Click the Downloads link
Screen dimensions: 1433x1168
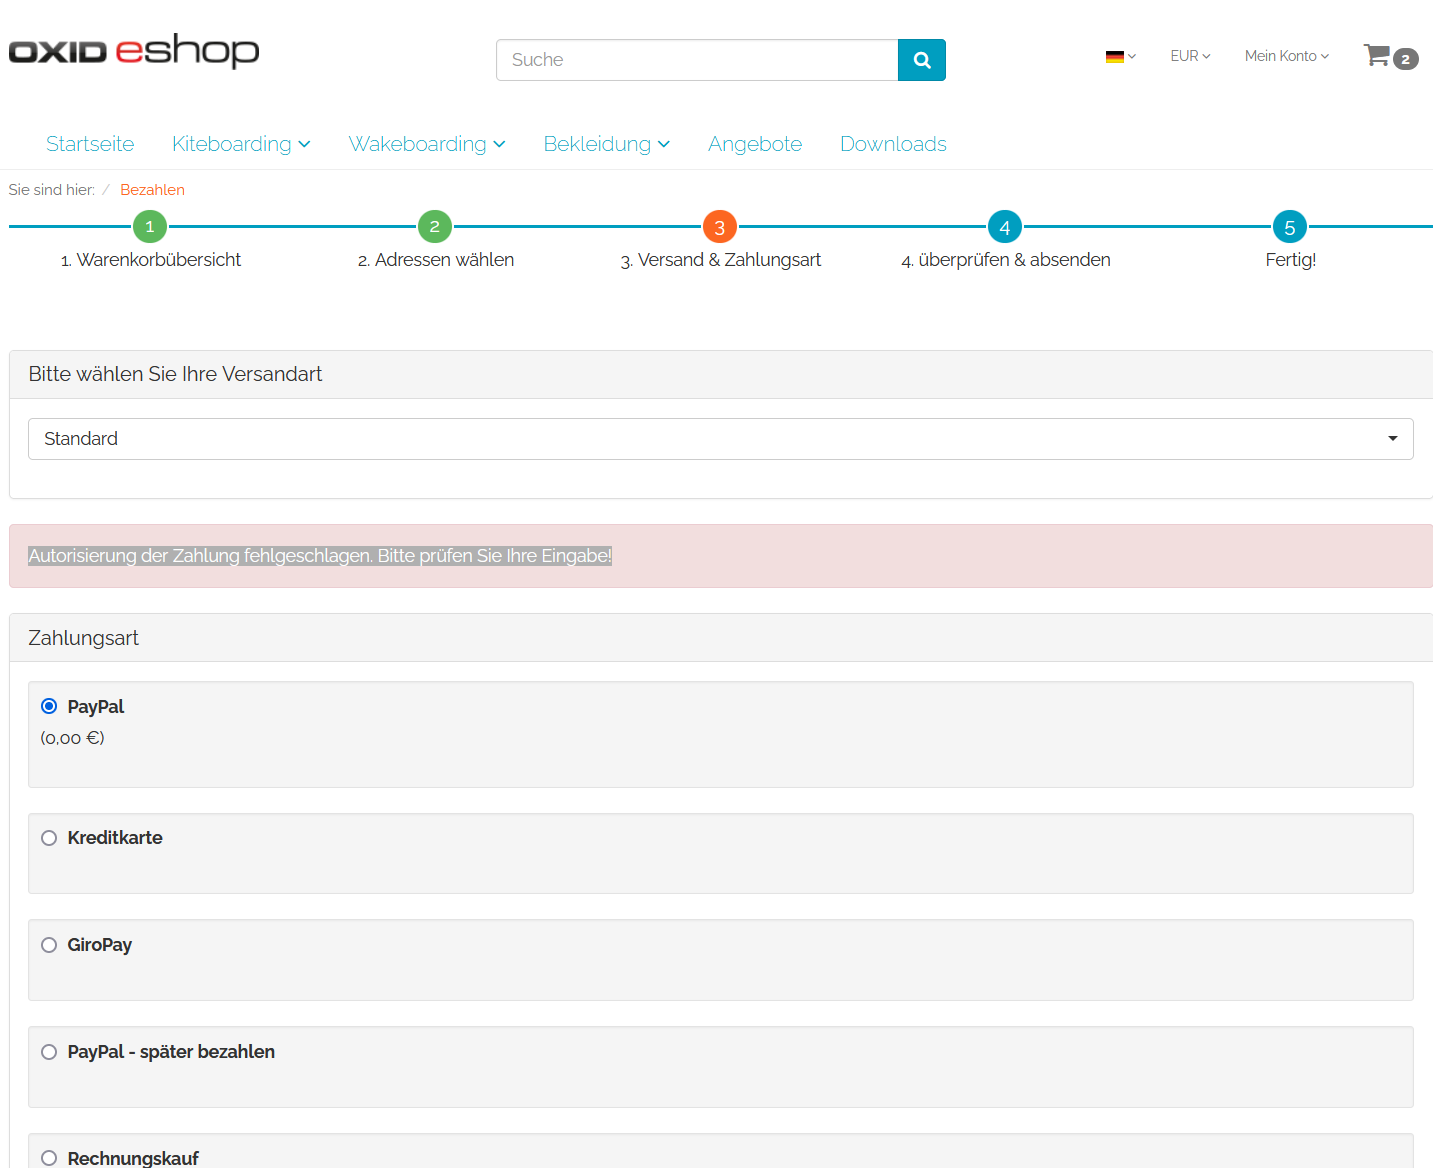click(x=893, y=144)
